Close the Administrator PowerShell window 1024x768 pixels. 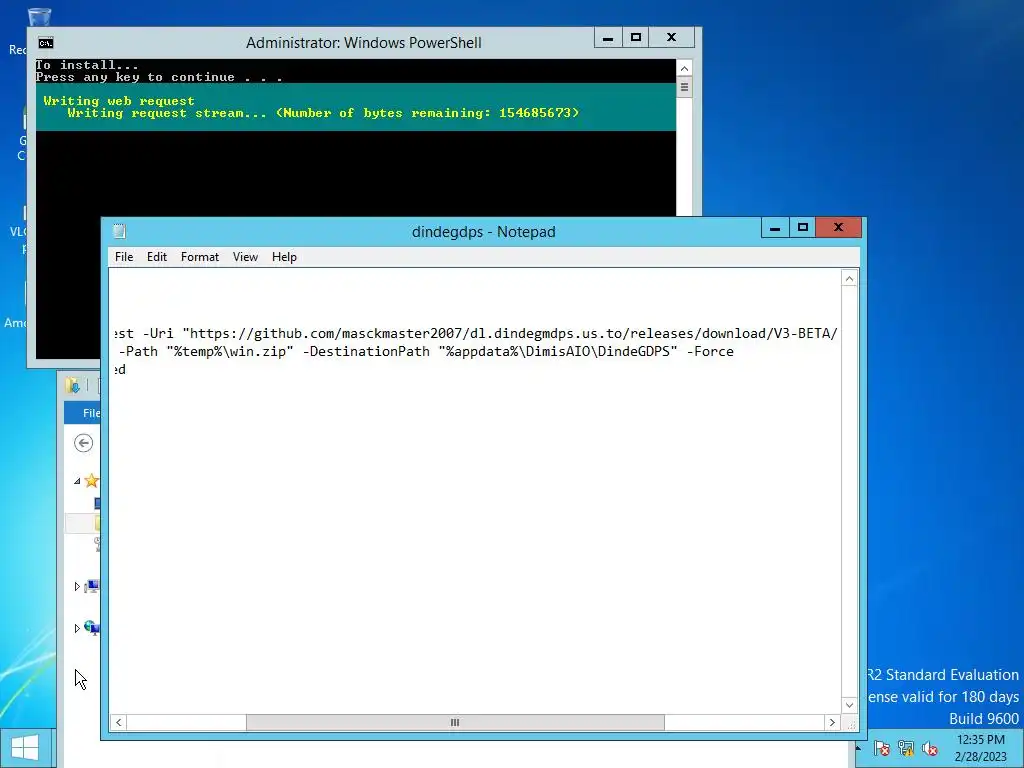click(671, 37)
